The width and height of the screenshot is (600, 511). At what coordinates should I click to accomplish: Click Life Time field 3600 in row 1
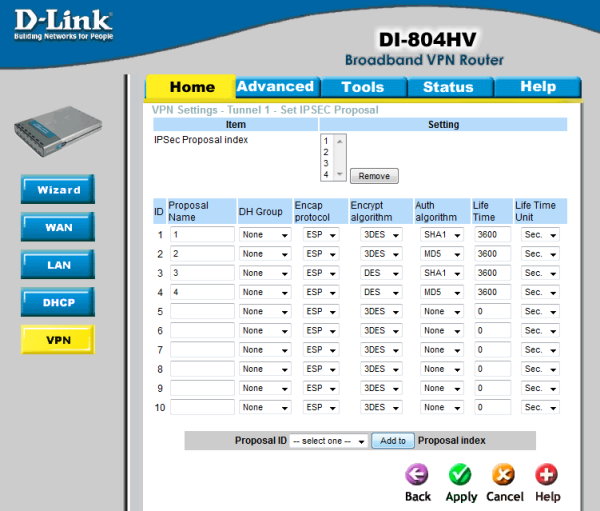tap(492, 234)
